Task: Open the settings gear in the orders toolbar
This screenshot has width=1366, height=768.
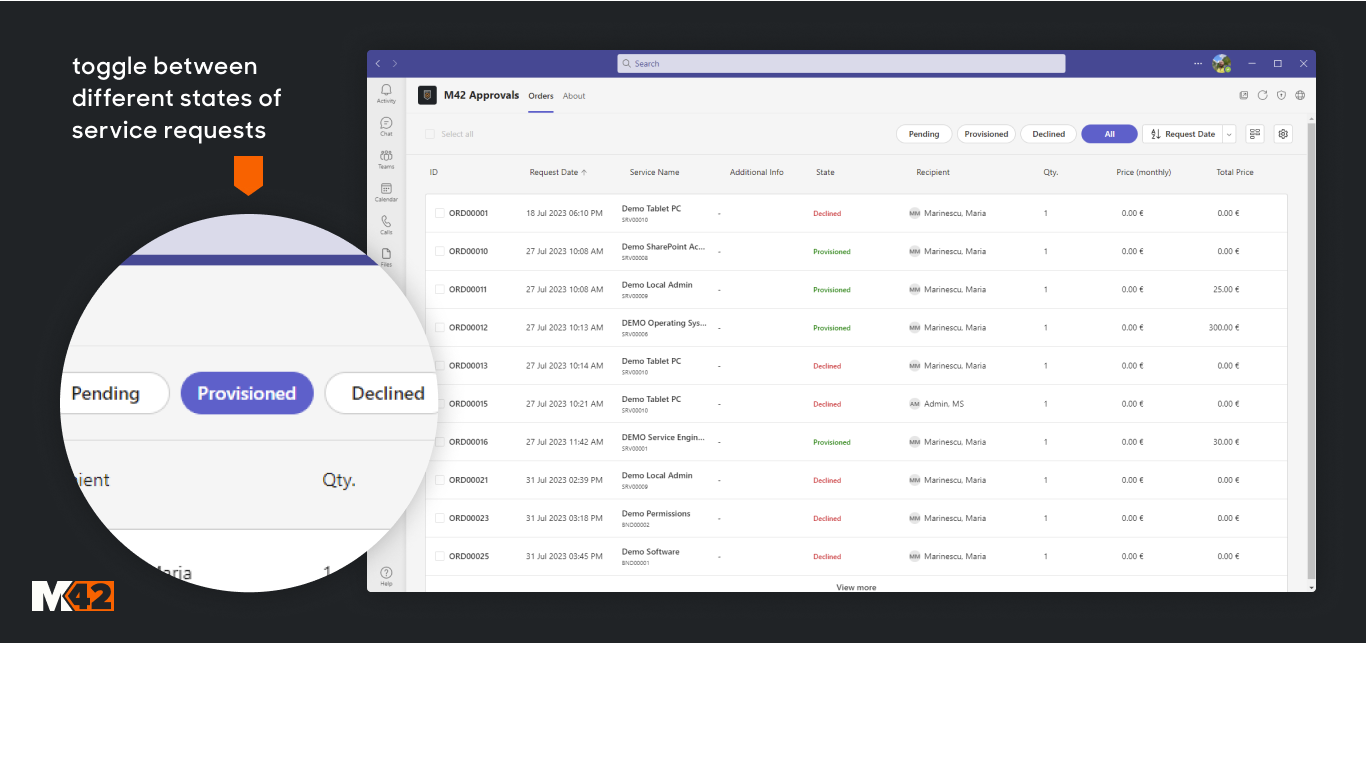Action: tap(1283, 134)
